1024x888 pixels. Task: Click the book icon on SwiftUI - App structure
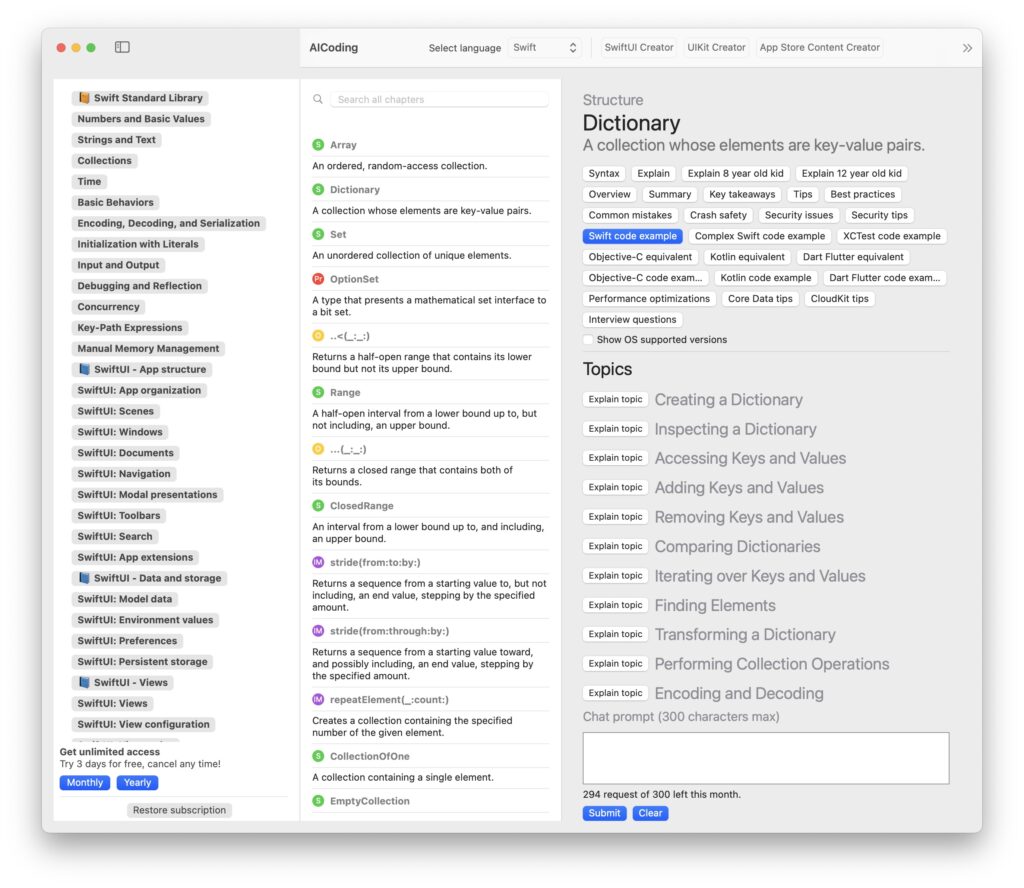[x=84, y=370]
